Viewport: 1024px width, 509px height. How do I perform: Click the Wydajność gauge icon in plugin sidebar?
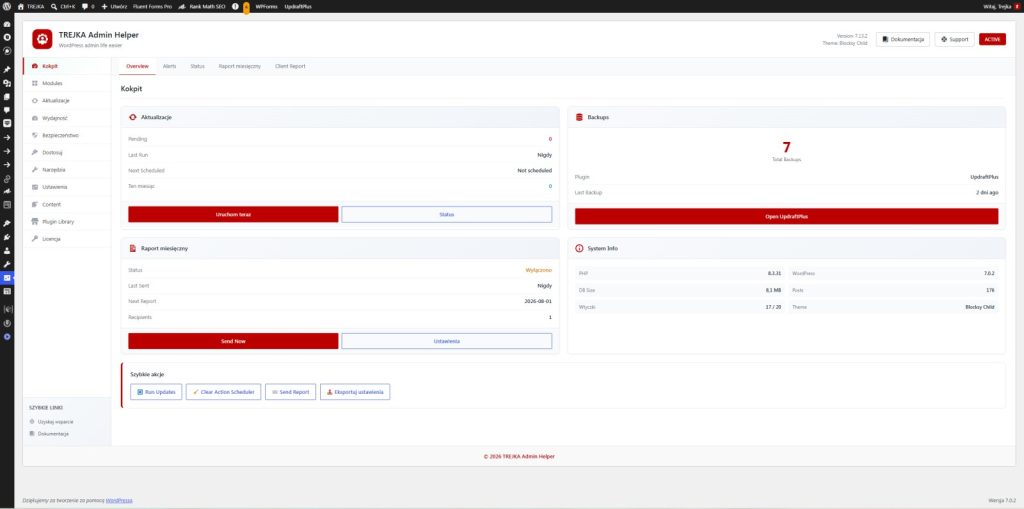pos(35,118)
